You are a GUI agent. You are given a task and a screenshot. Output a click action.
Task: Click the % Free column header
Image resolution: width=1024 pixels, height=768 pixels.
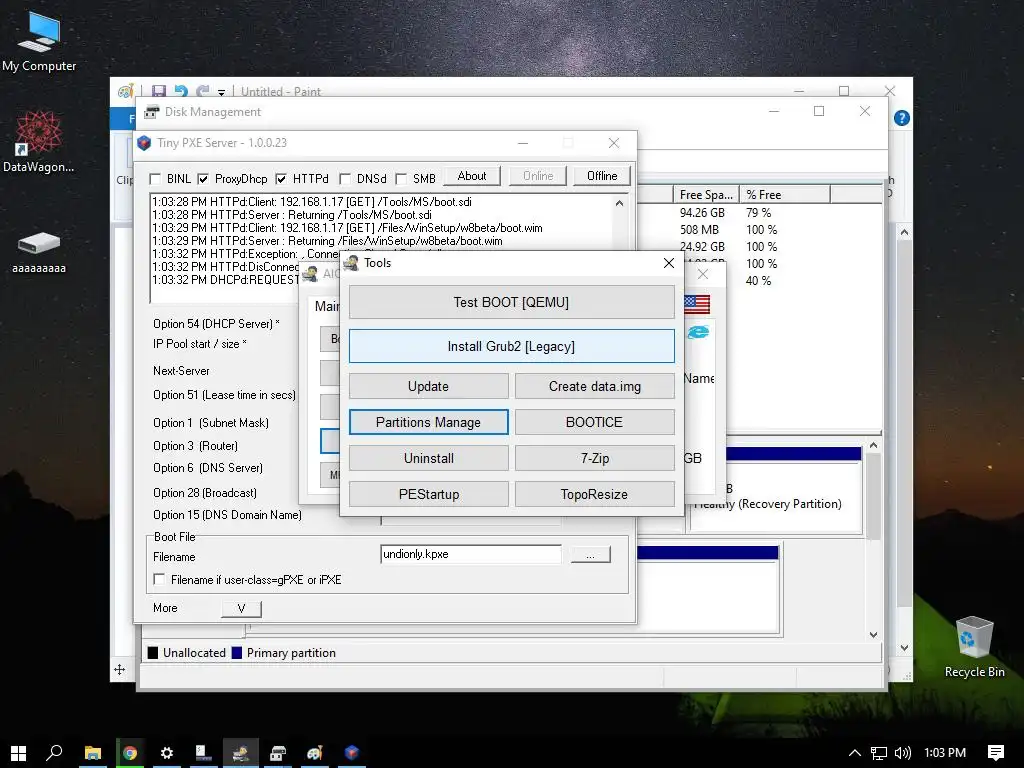[785, 195]
